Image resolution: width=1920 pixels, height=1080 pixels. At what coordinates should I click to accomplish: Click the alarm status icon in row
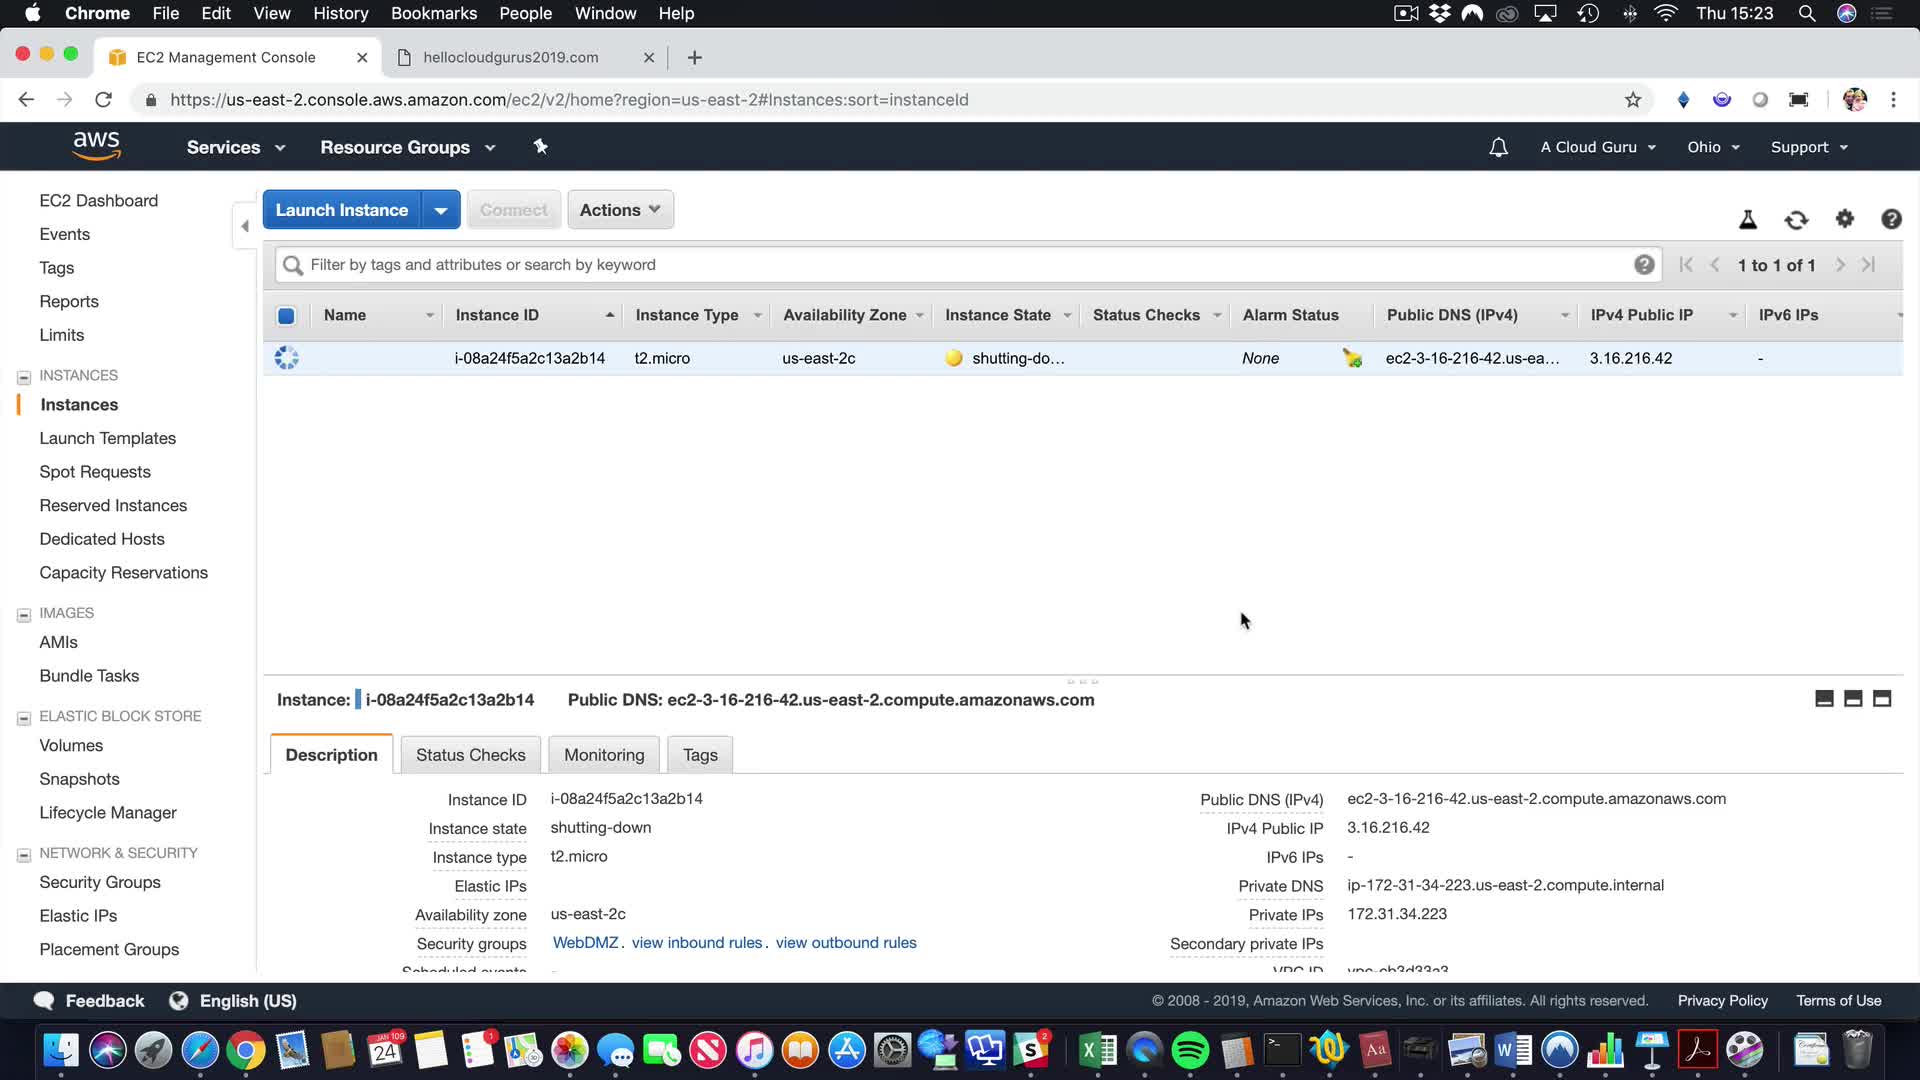1352,358
